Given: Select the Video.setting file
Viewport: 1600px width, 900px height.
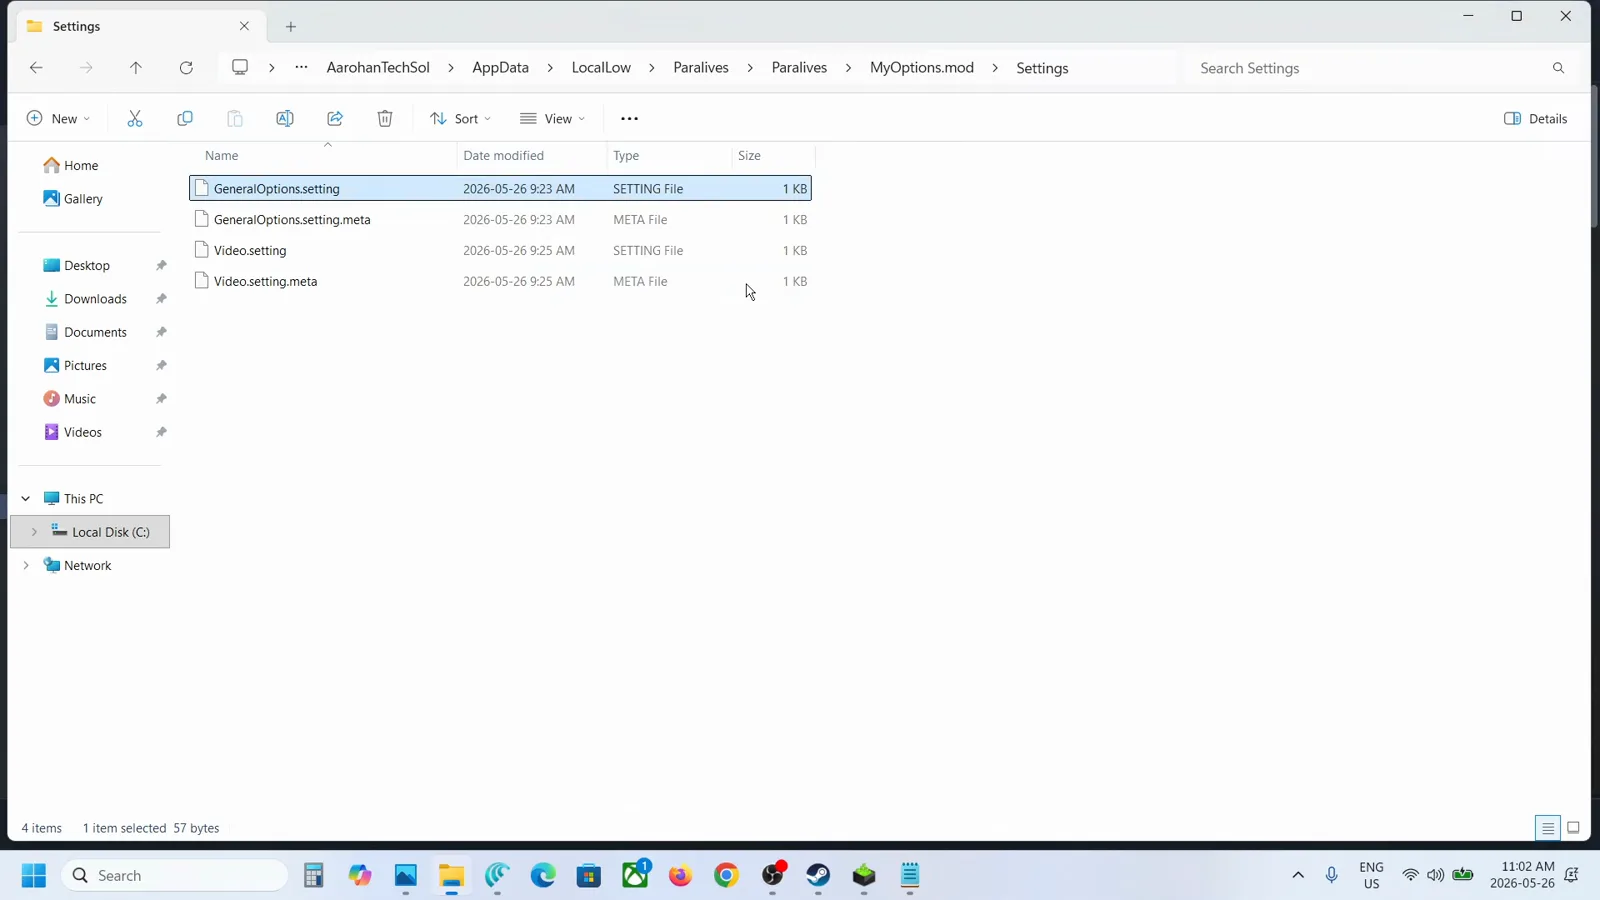Looking at the screenshot, I should point(500,250).
